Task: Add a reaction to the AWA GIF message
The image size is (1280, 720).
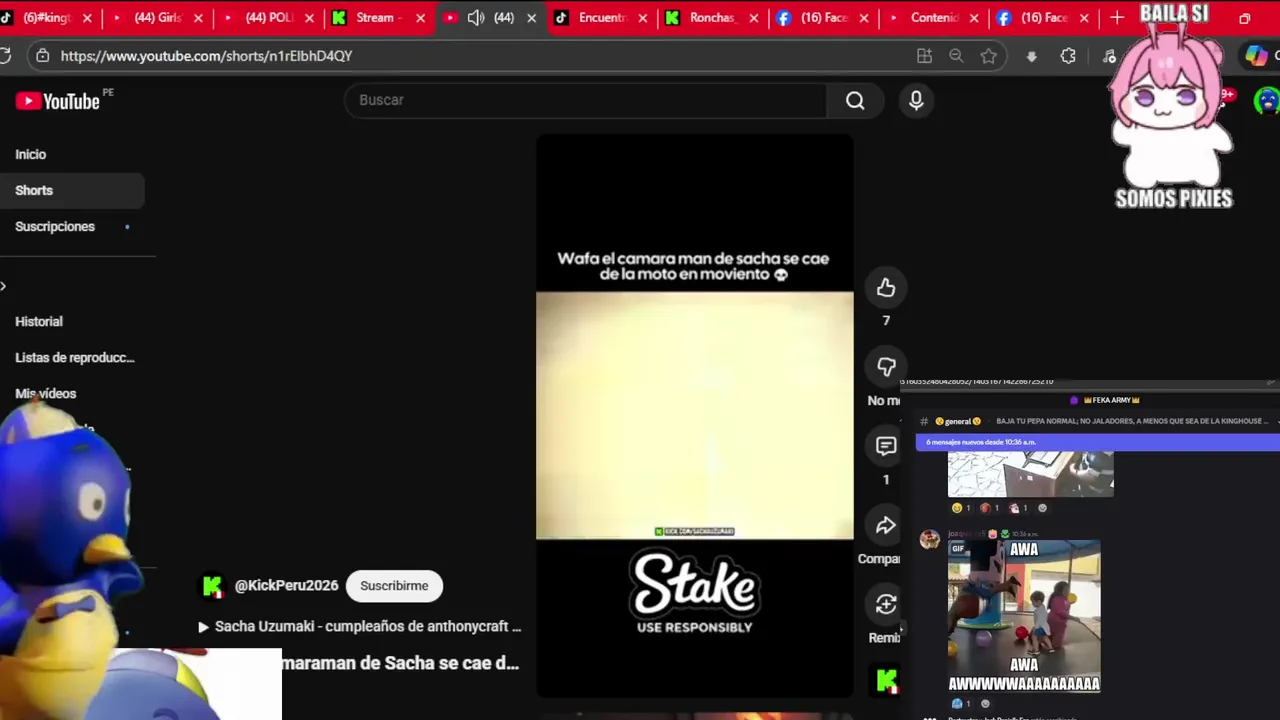Action: 985,704
